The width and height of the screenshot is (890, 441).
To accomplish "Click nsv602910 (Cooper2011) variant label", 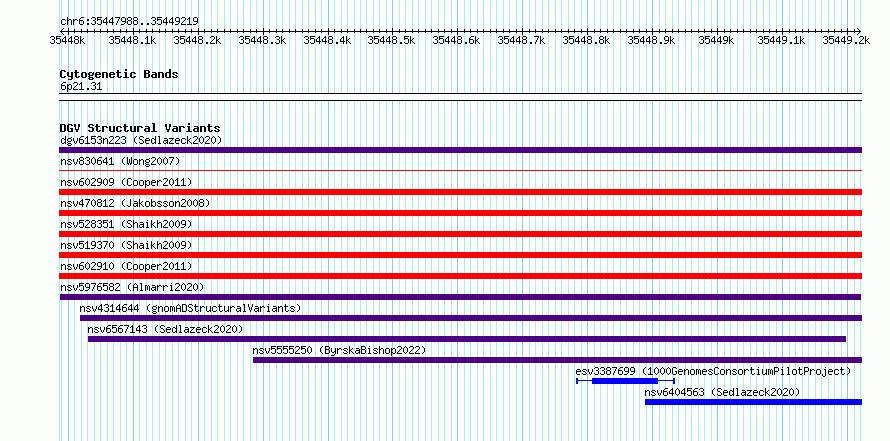I will 126,266.
